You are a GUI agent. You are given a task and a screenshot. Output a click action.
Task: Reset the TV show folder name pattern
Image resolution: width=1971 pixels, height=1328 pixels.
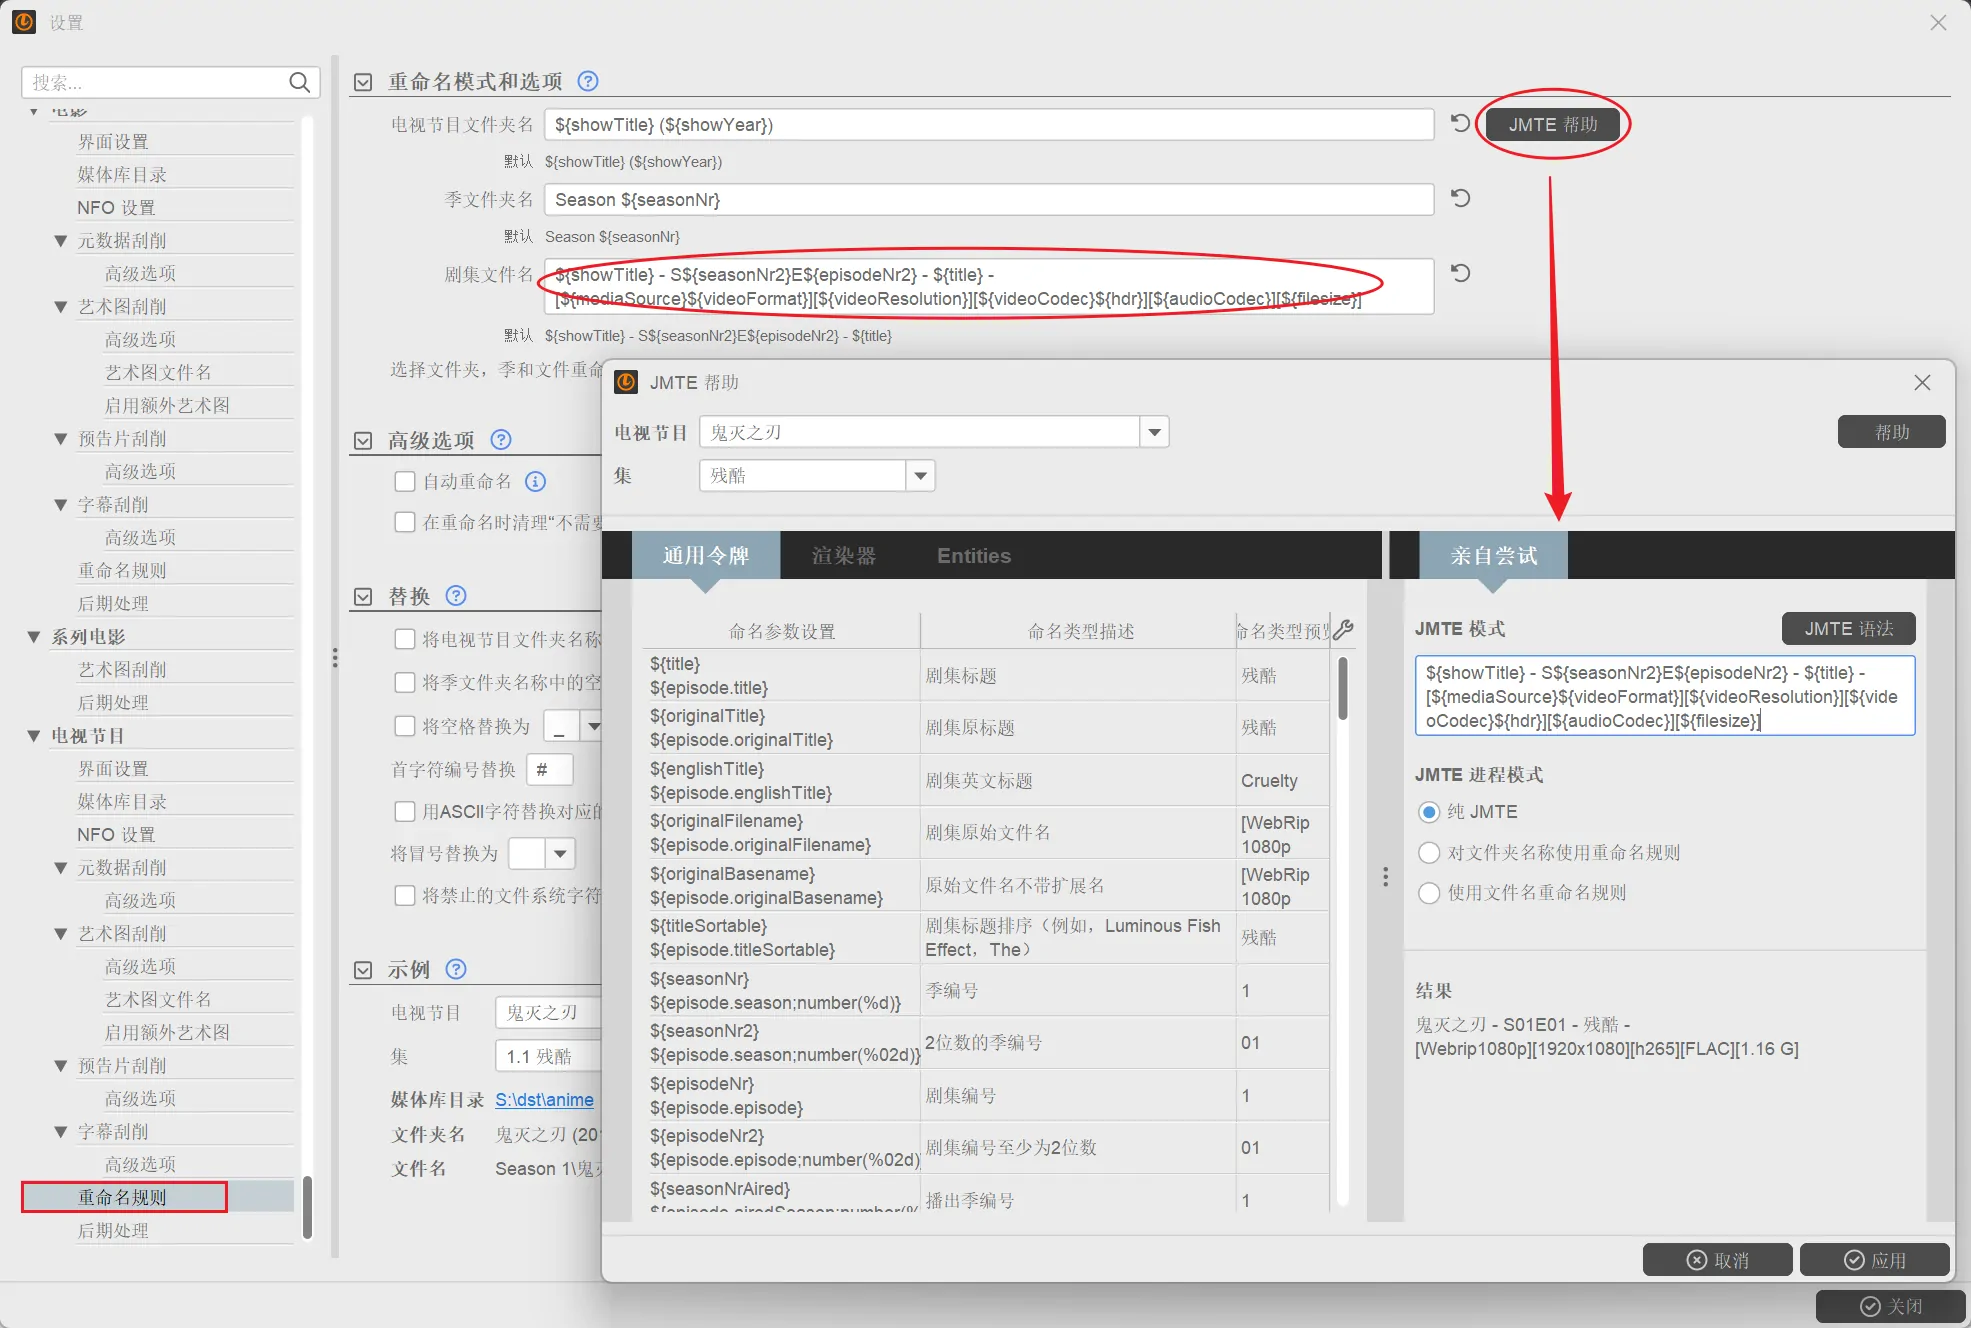1460,123
